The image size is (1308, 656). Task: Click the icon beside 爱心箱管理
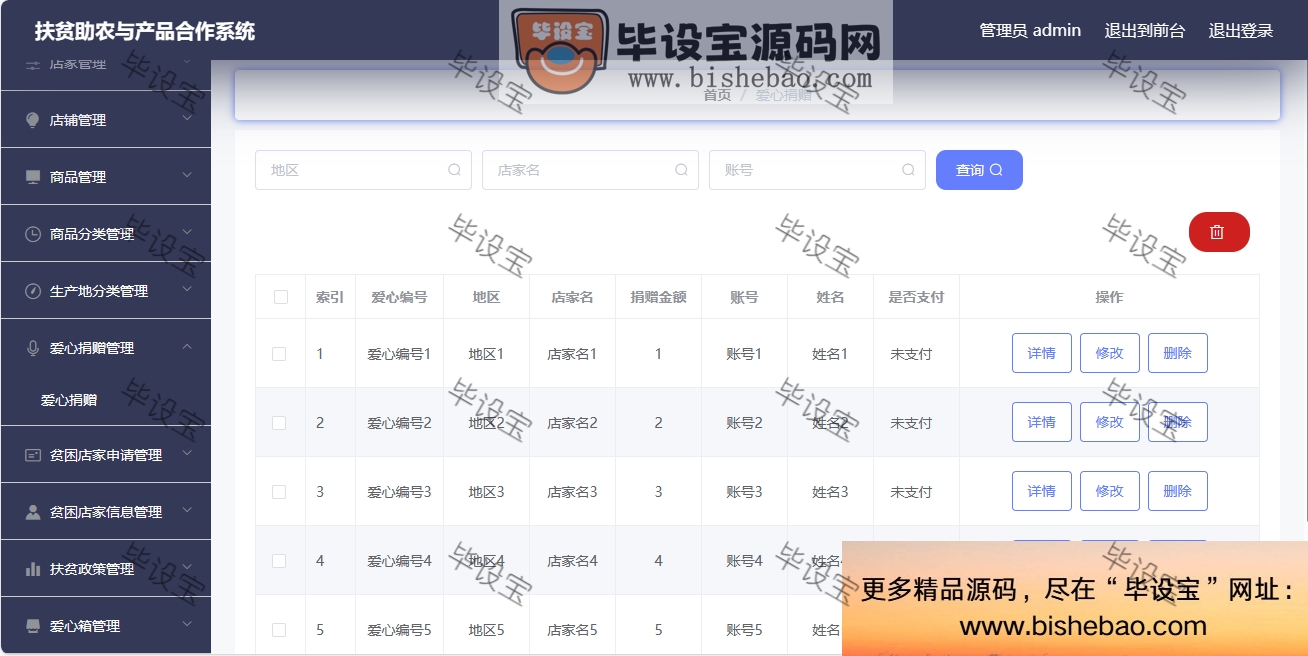point(33,626)
